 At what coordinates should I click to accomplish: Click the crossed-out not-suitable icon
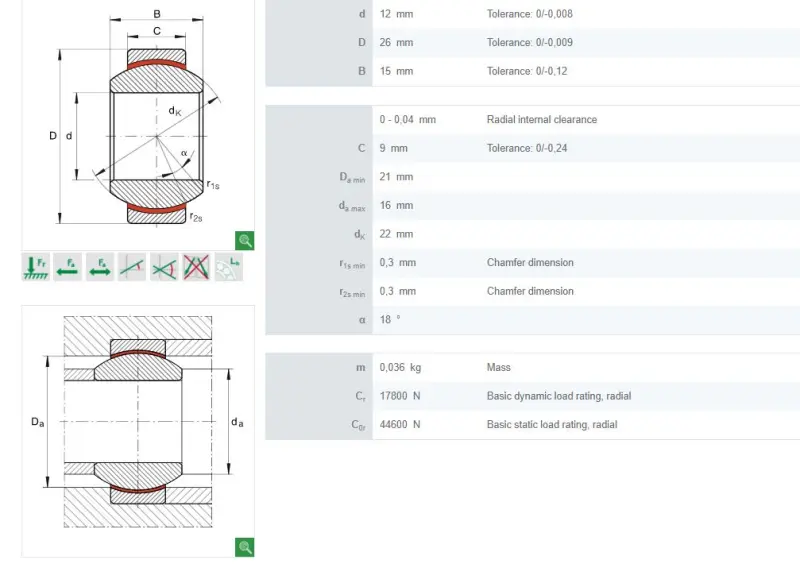(x=196, y=267)
